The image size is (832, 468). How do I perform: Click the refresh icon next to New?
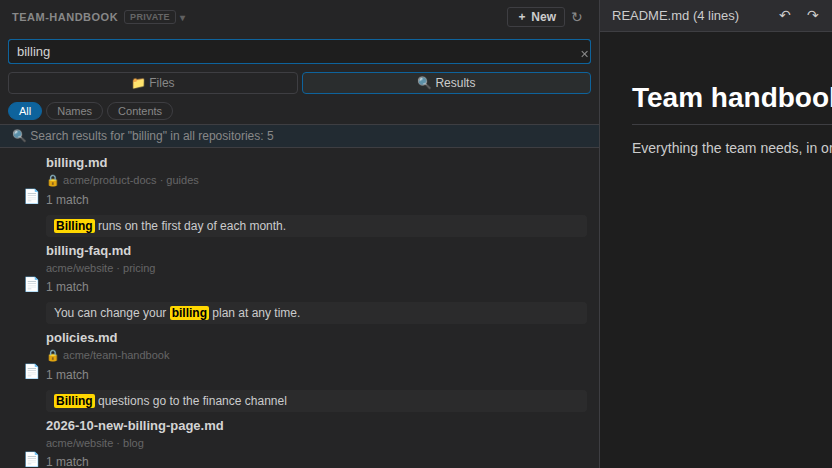pyautogui.click(x=577, y=17)
